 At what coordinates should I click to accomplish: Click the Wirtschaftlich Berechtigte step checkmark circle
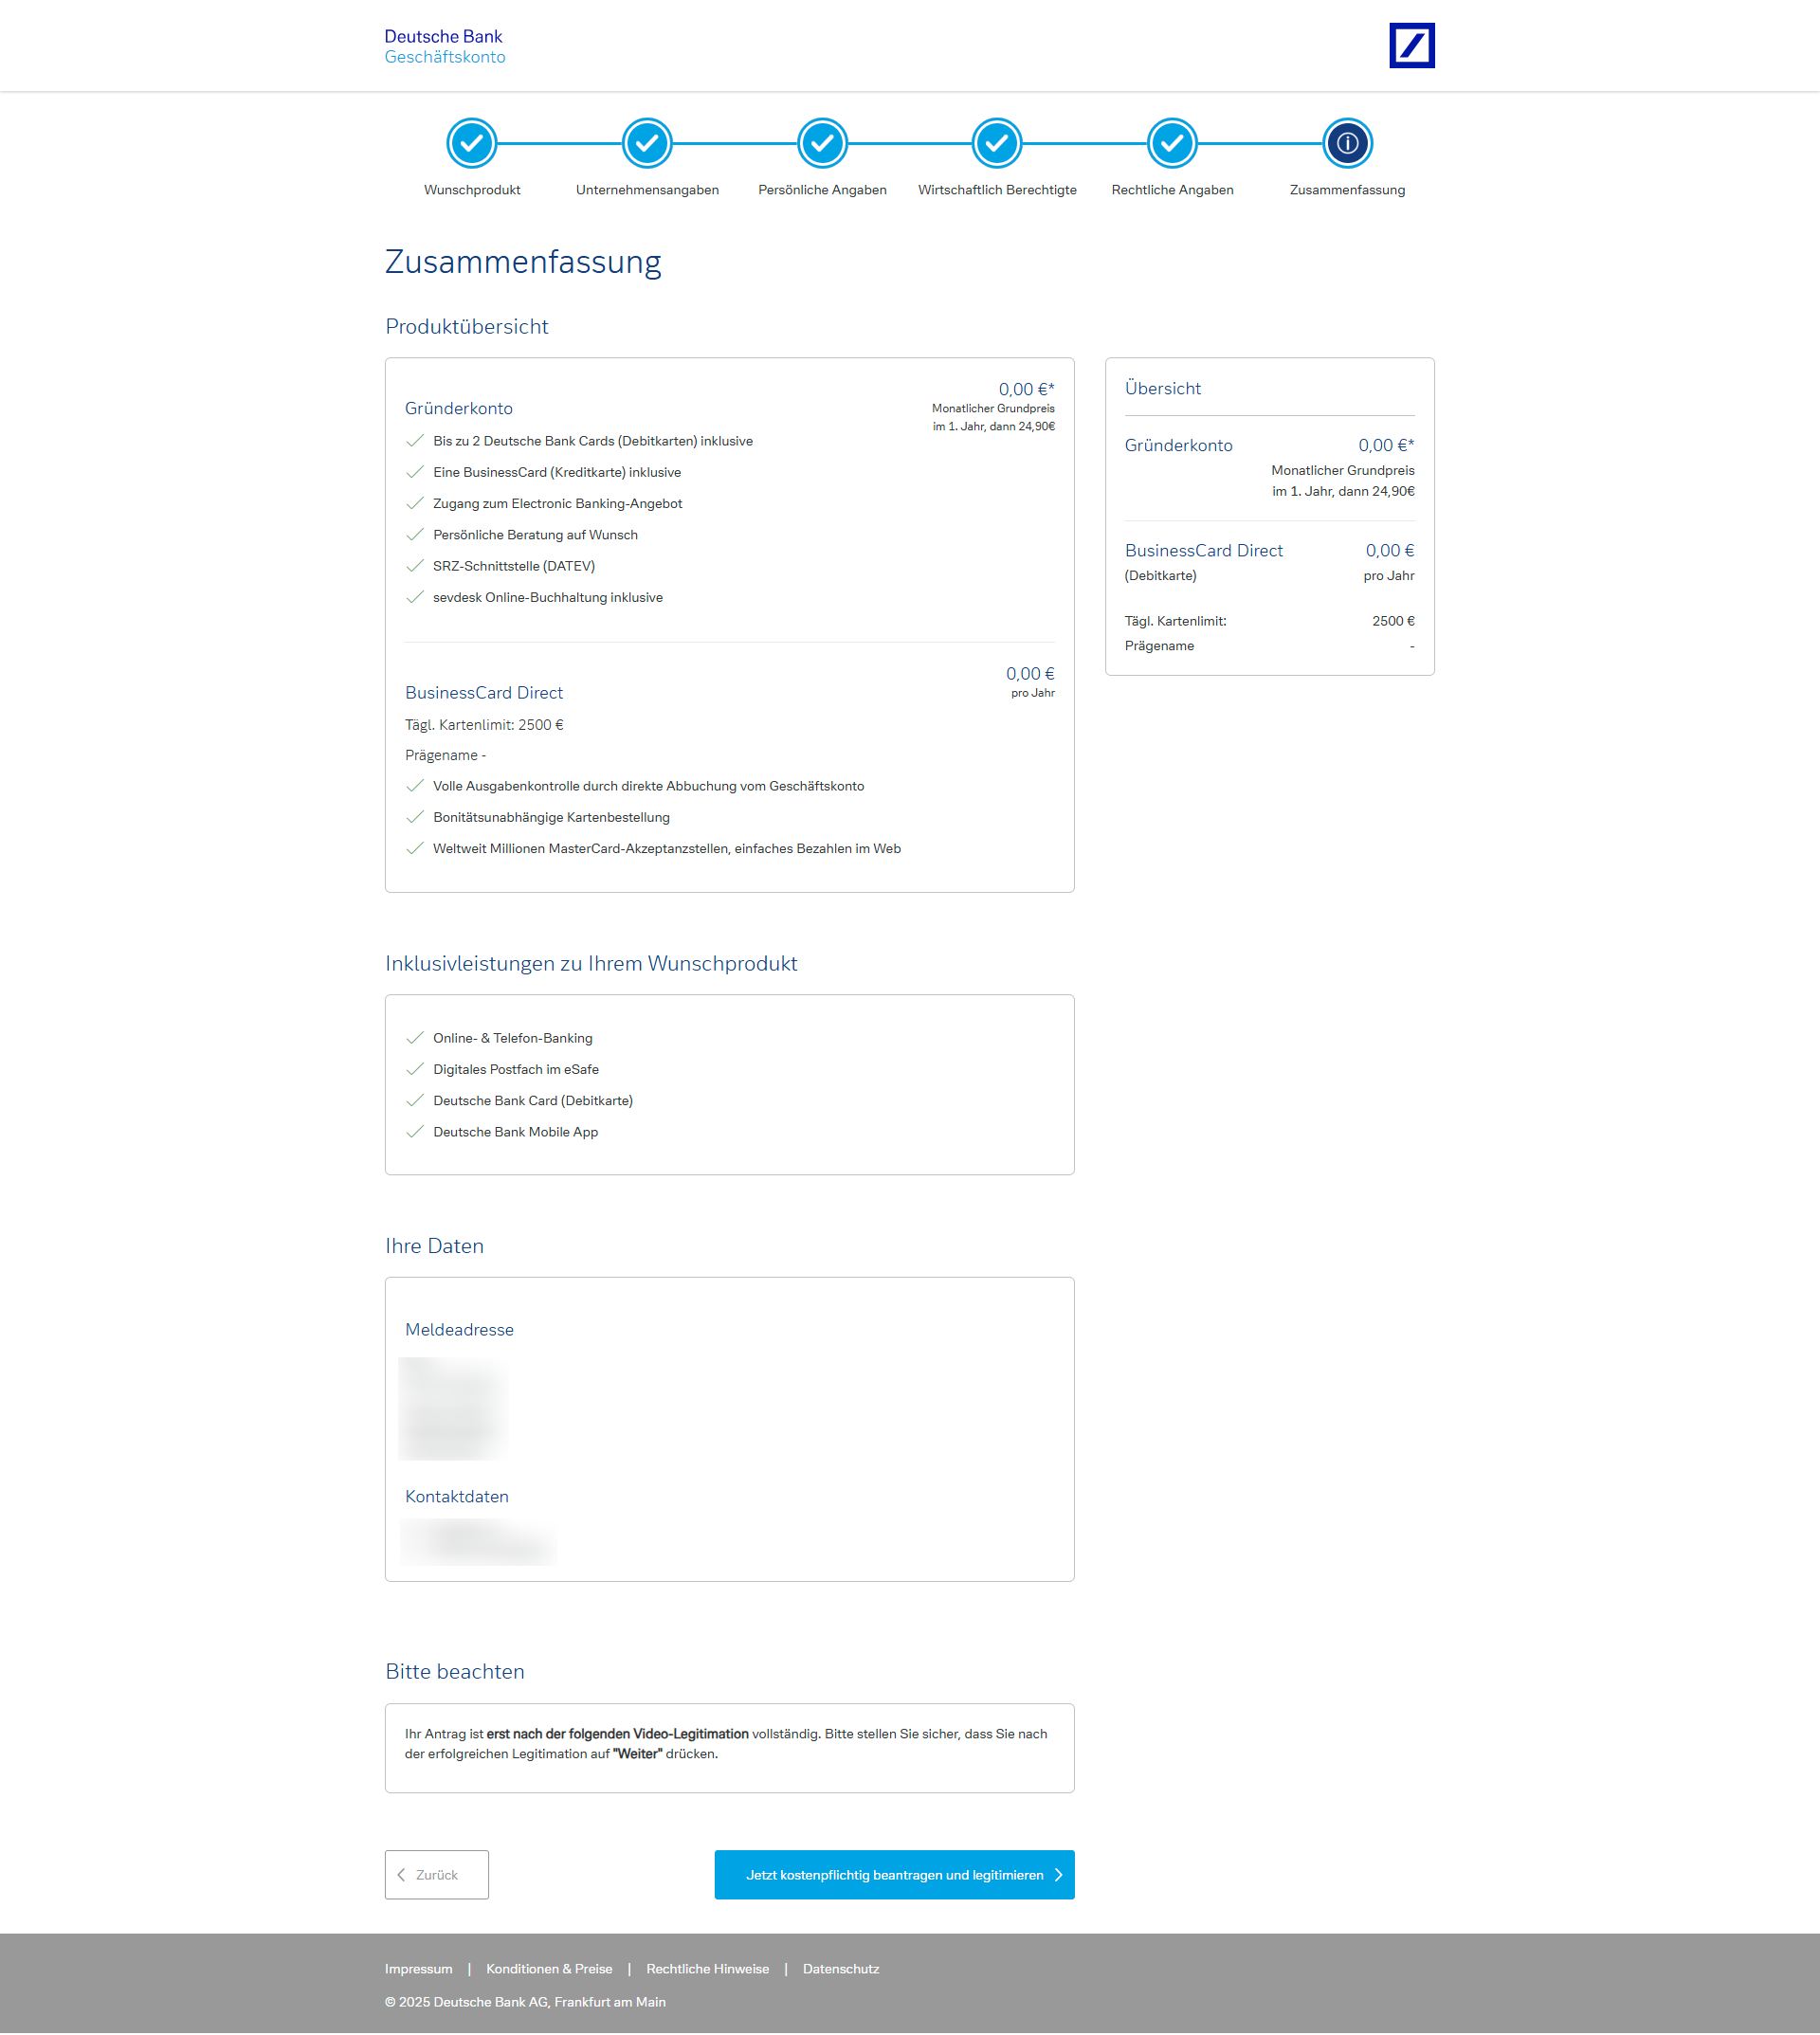pos(997,143)
